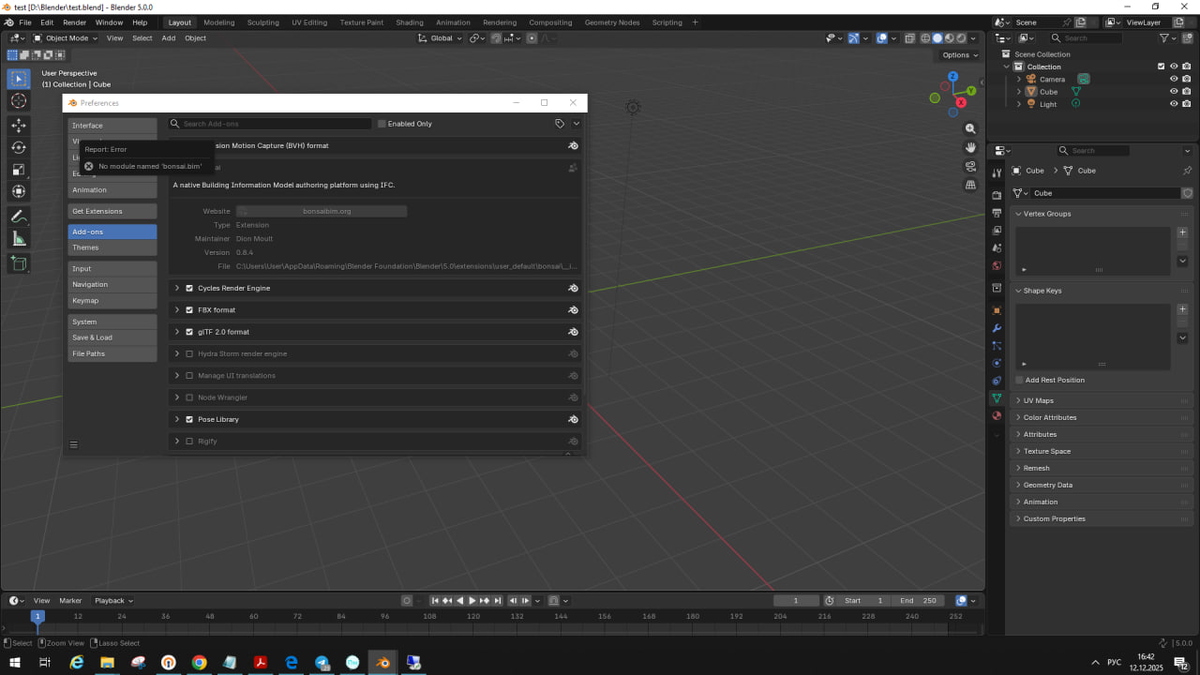Enable the Rigify add-on checkbox
Screen dimensions: 1200x675
189,441
